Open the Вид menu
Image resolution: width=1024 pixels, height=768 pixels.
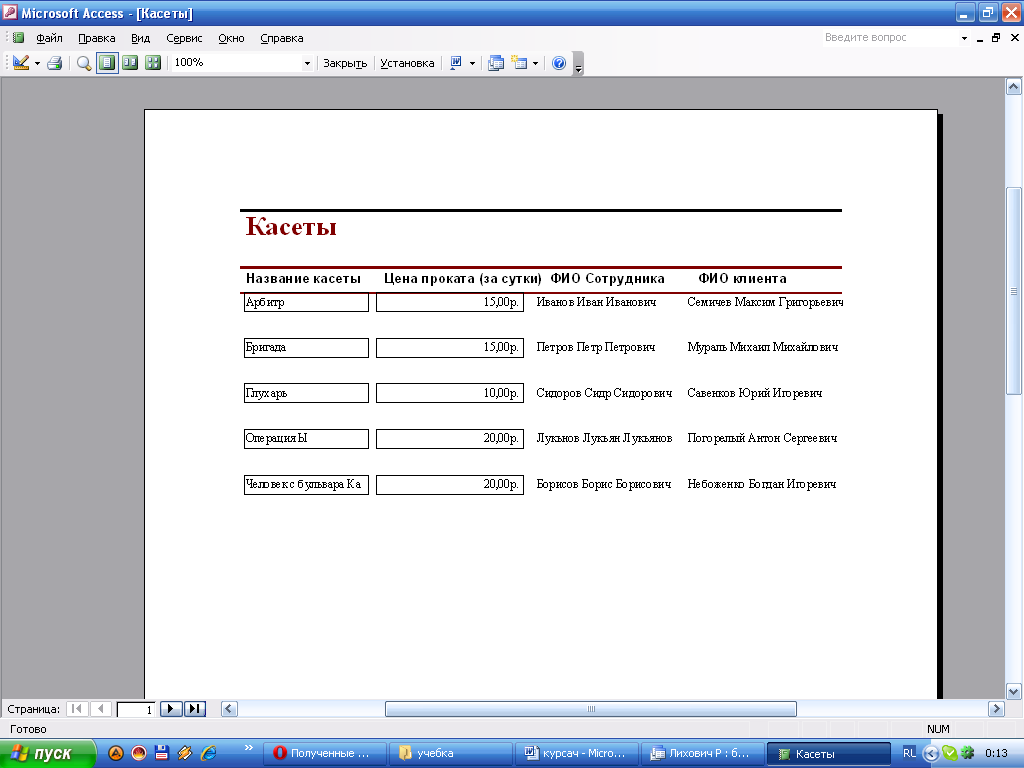pos(140,38)
